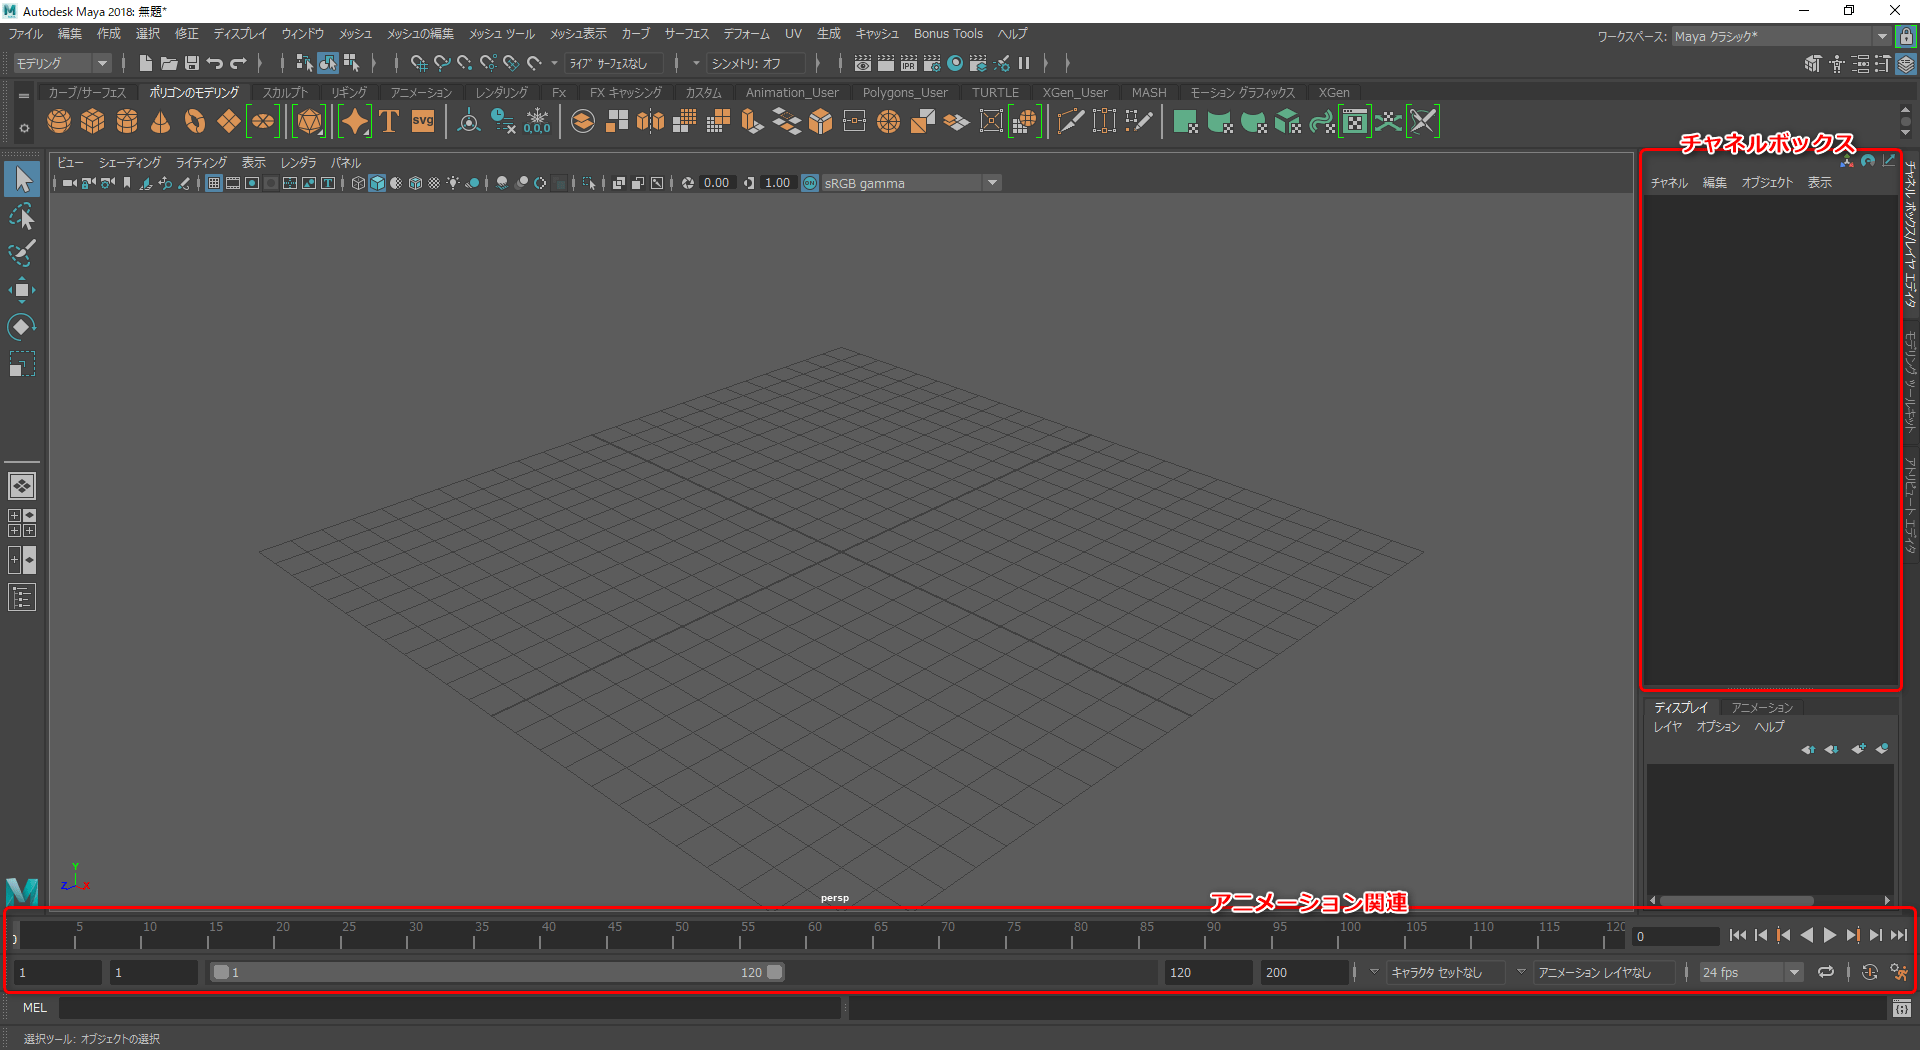This screenshot has height=1050, width=1920.
Task: Click the New scene icon
Action: click(145, 63)
